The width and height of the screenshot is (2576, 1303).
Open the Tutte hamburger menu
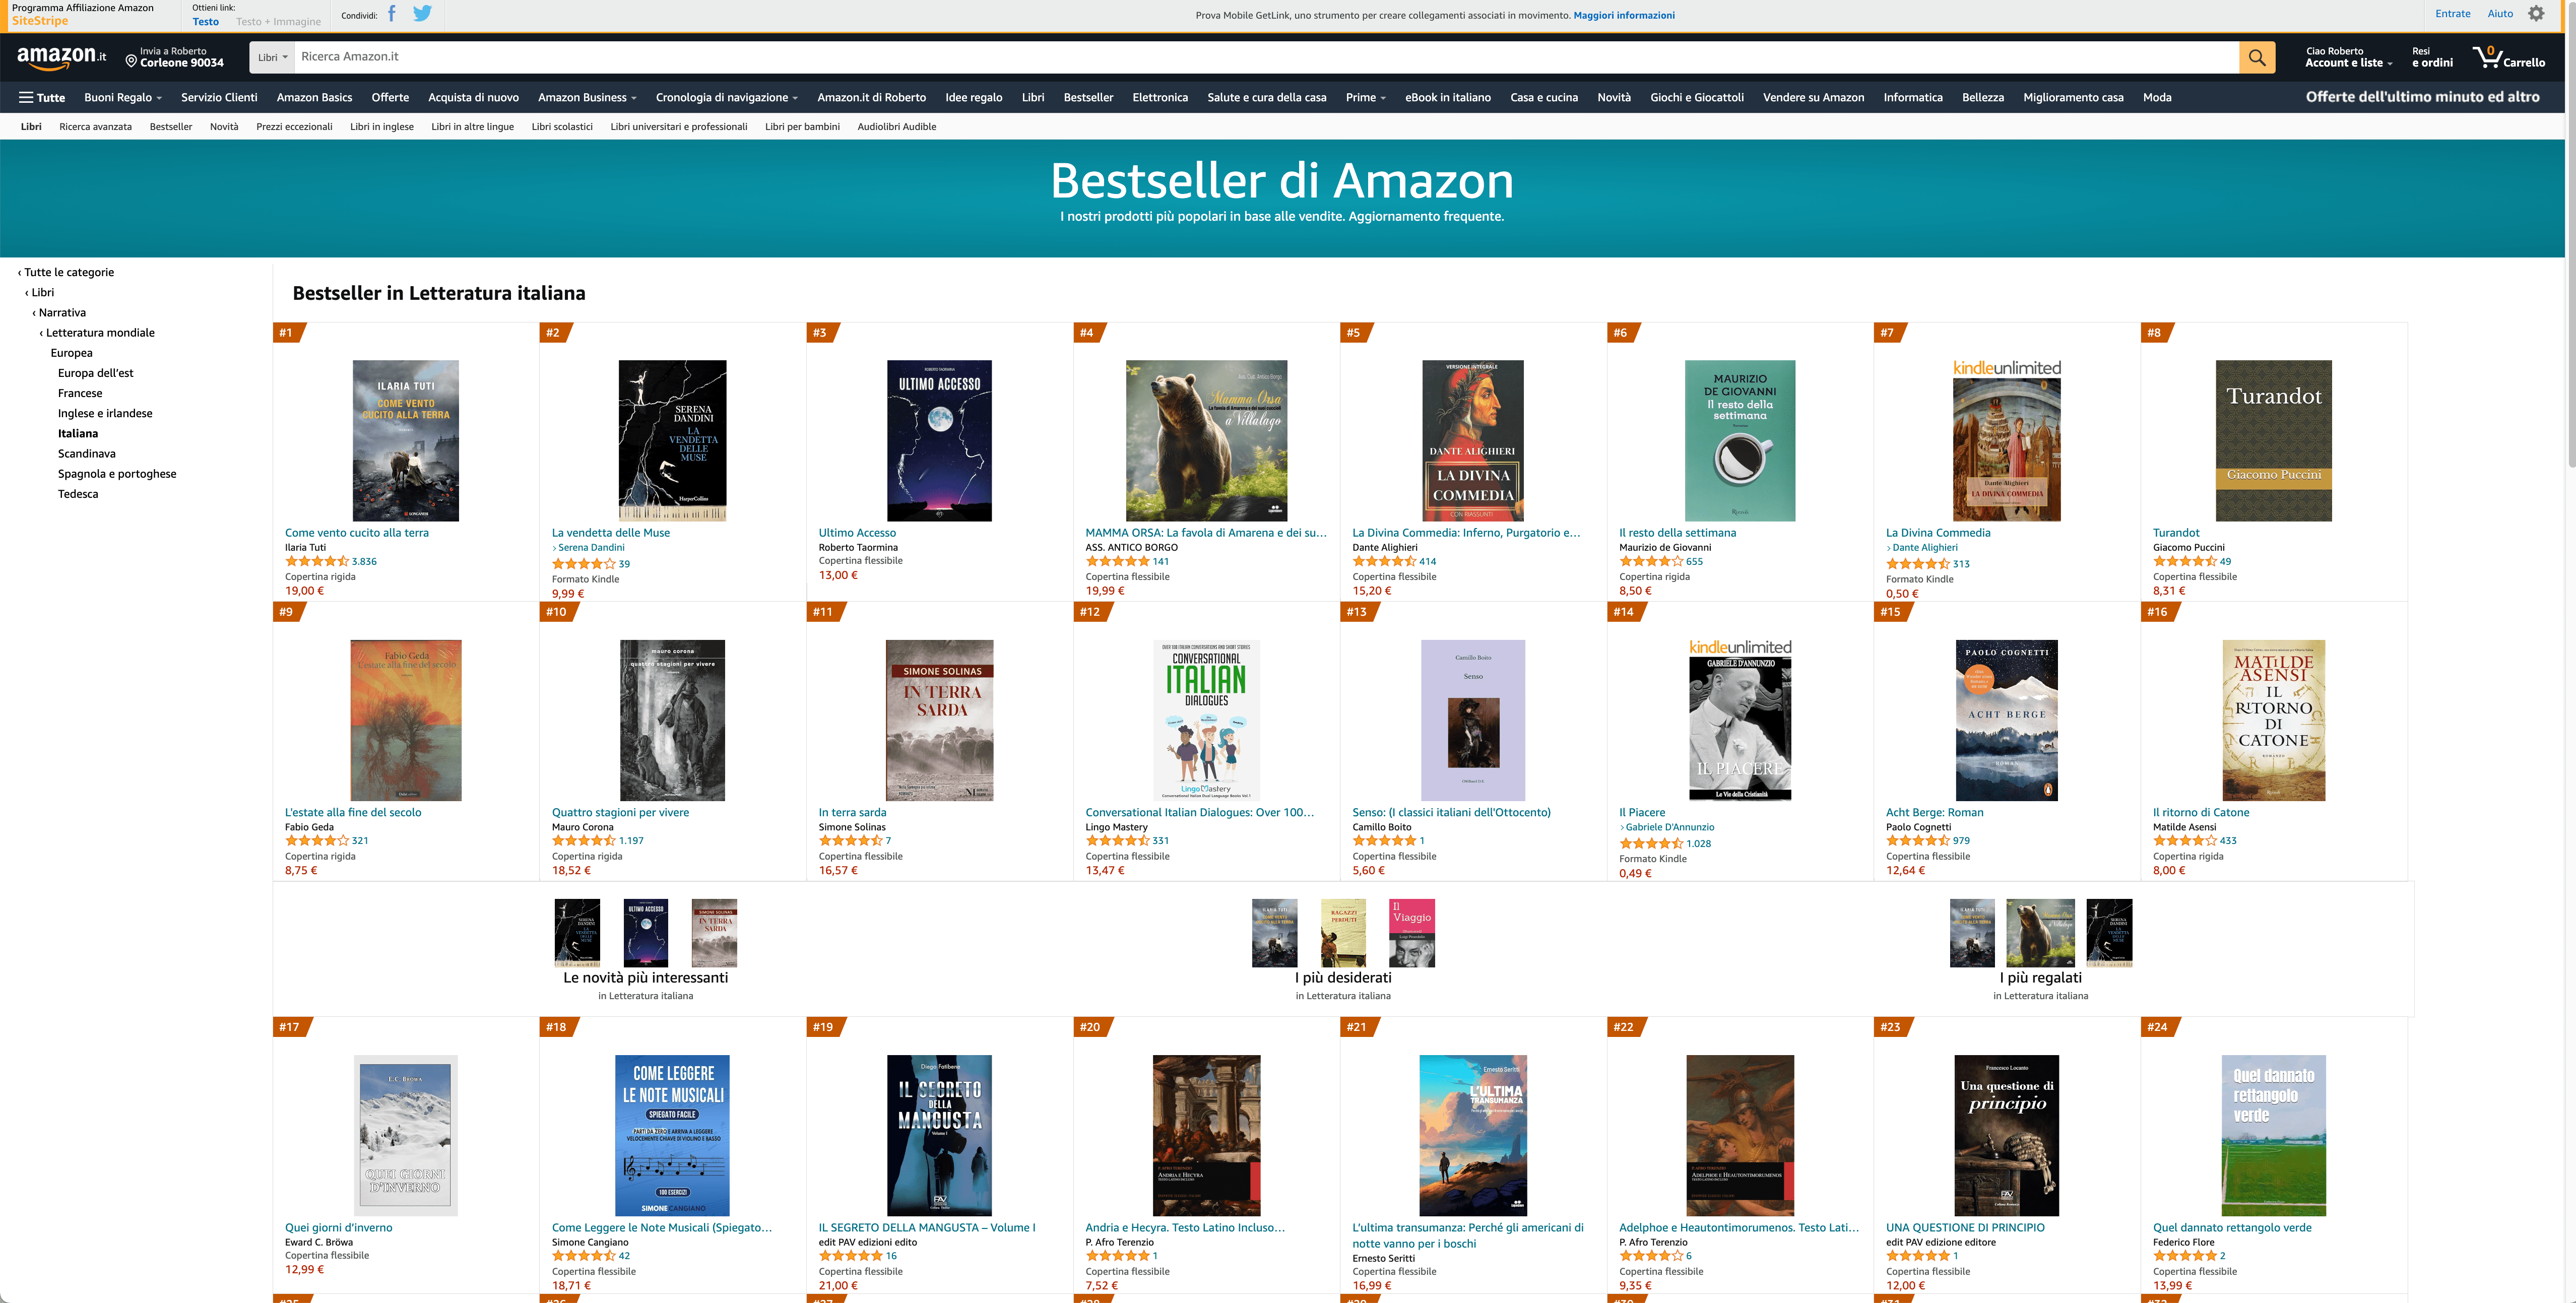tap(42, 97)
